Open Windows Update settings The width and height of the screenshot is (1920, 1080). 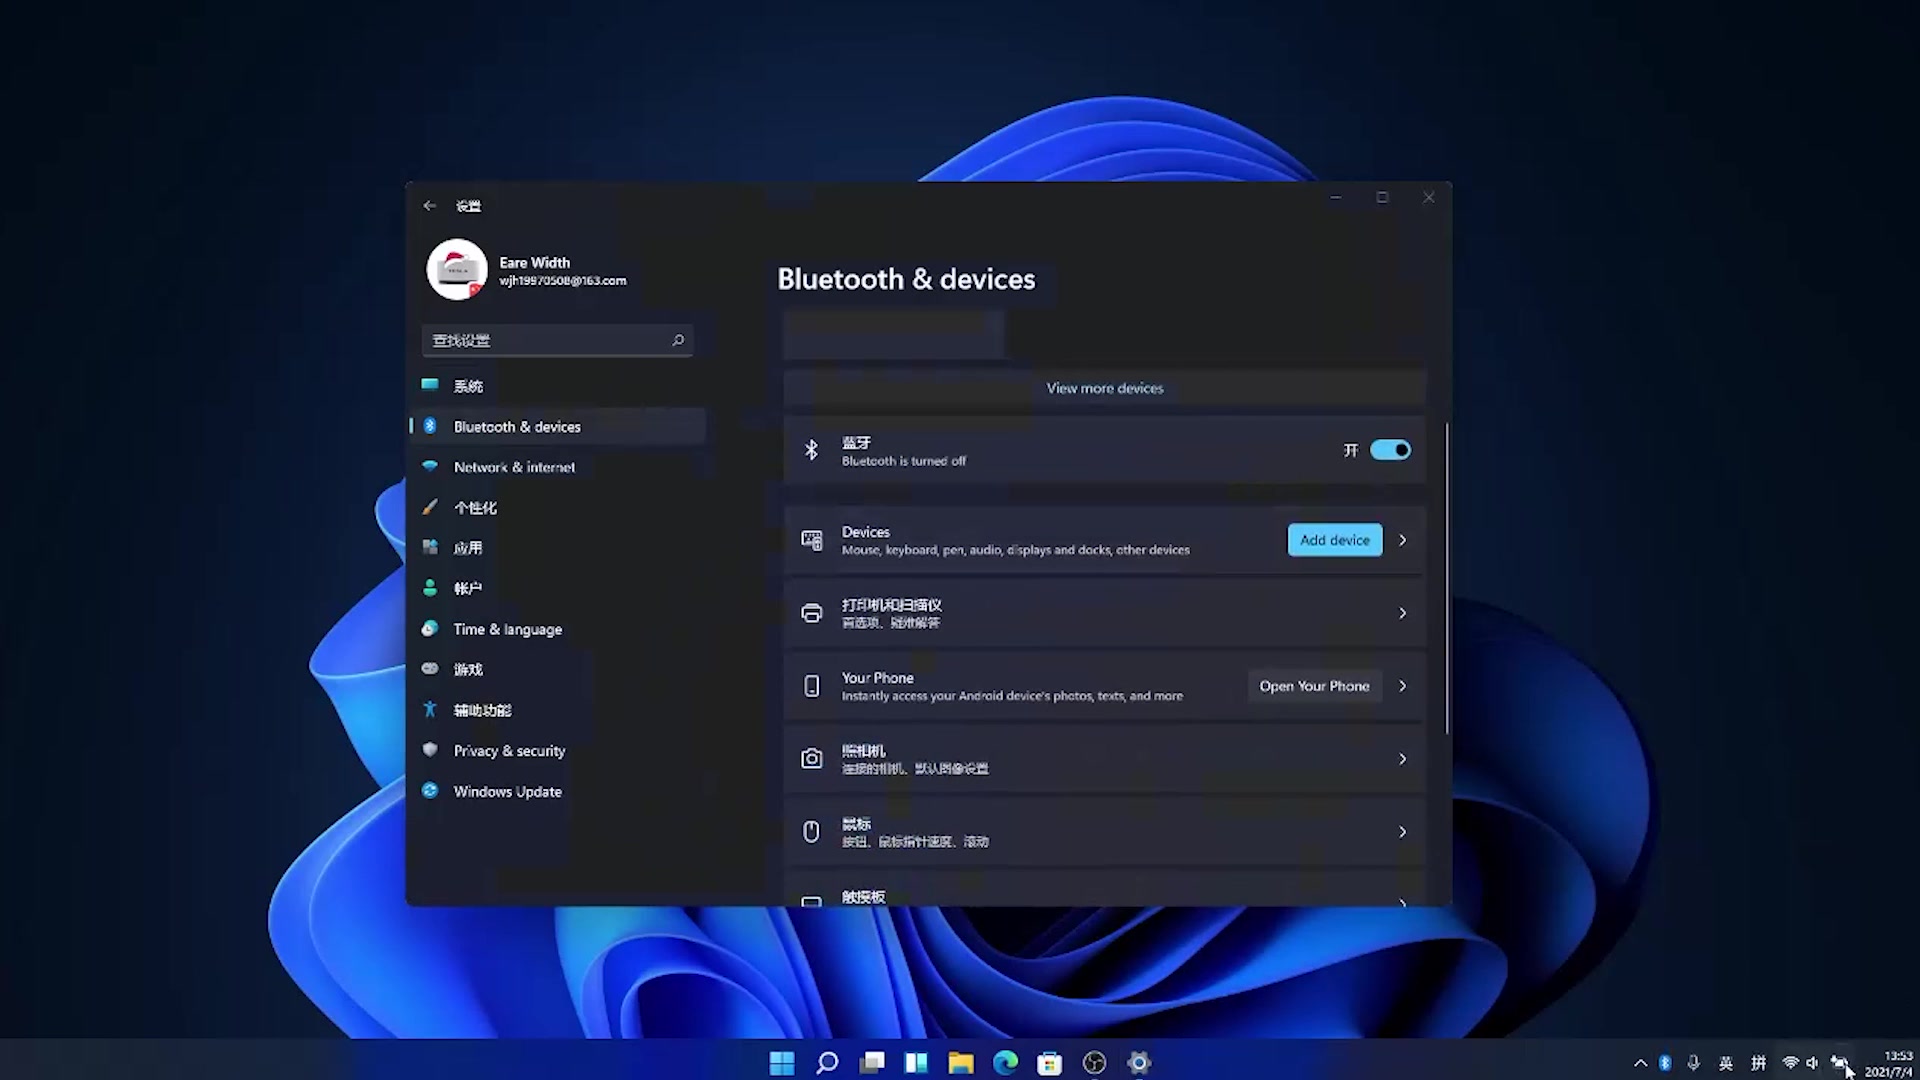tap(506, 791)
